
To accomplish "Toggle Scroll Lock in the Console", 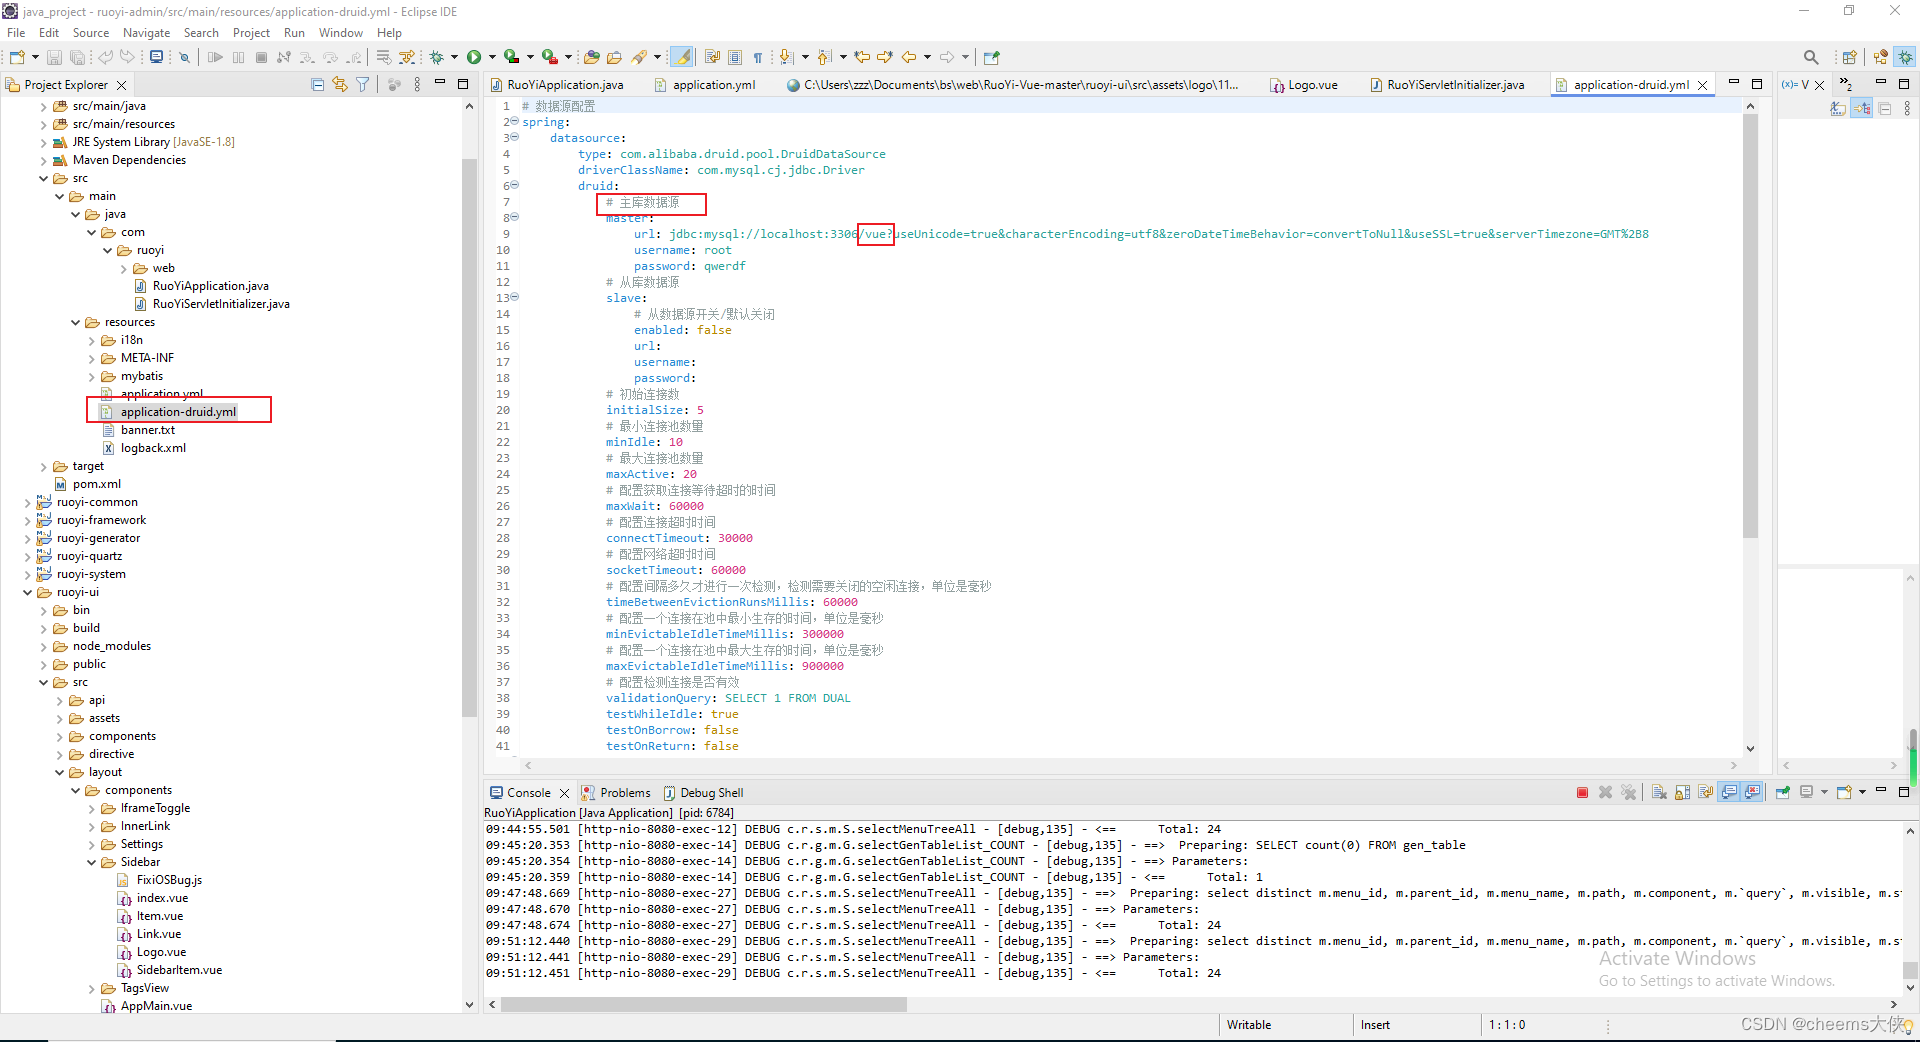I will [x=1682, y=792].
